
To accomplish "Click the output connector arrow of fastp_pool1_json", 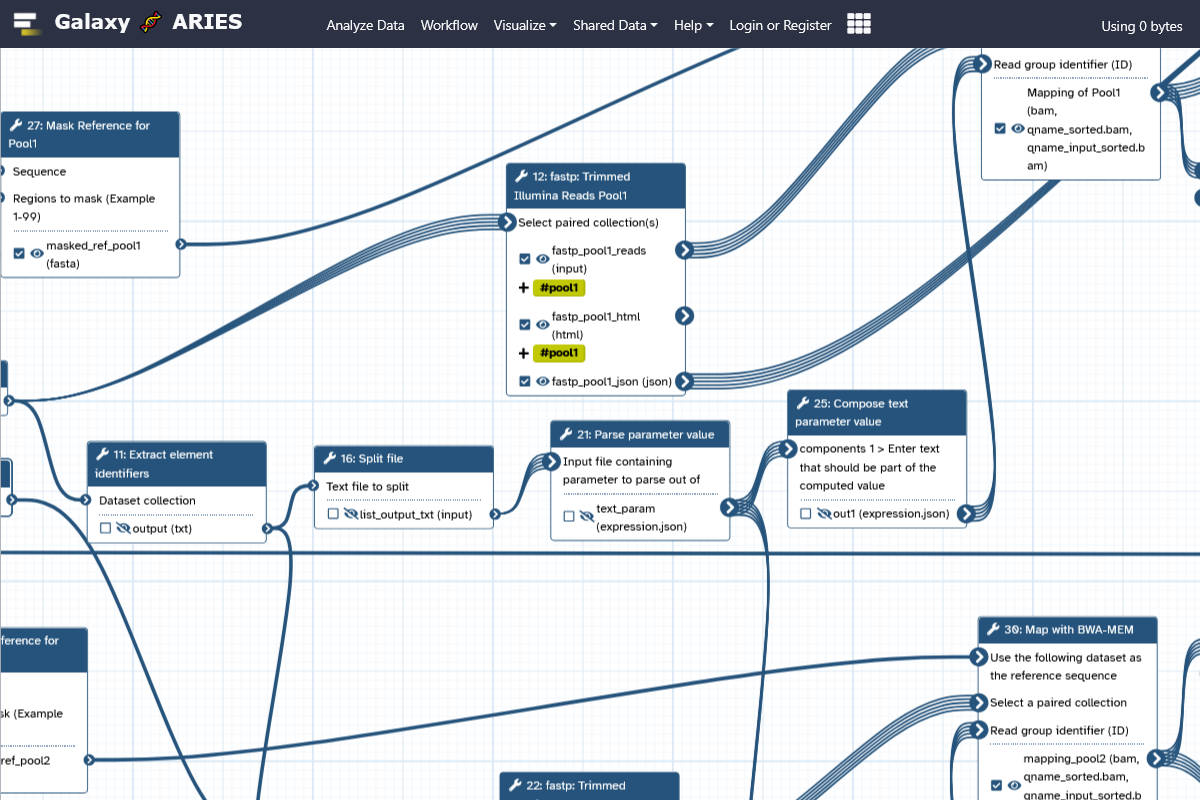I will (x=684, y=381).
